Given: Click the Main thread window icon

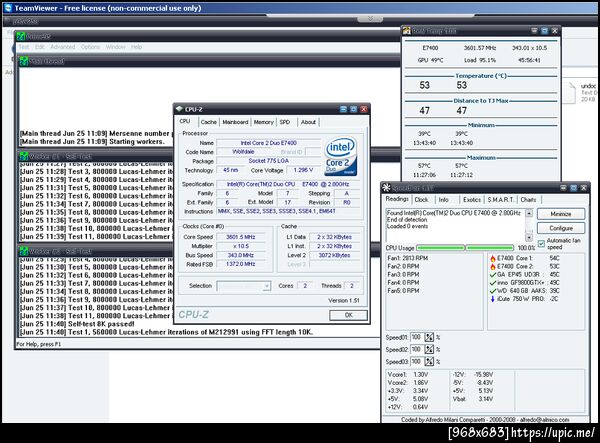Looking at the screenshot, I should click(x=24, y=61).
